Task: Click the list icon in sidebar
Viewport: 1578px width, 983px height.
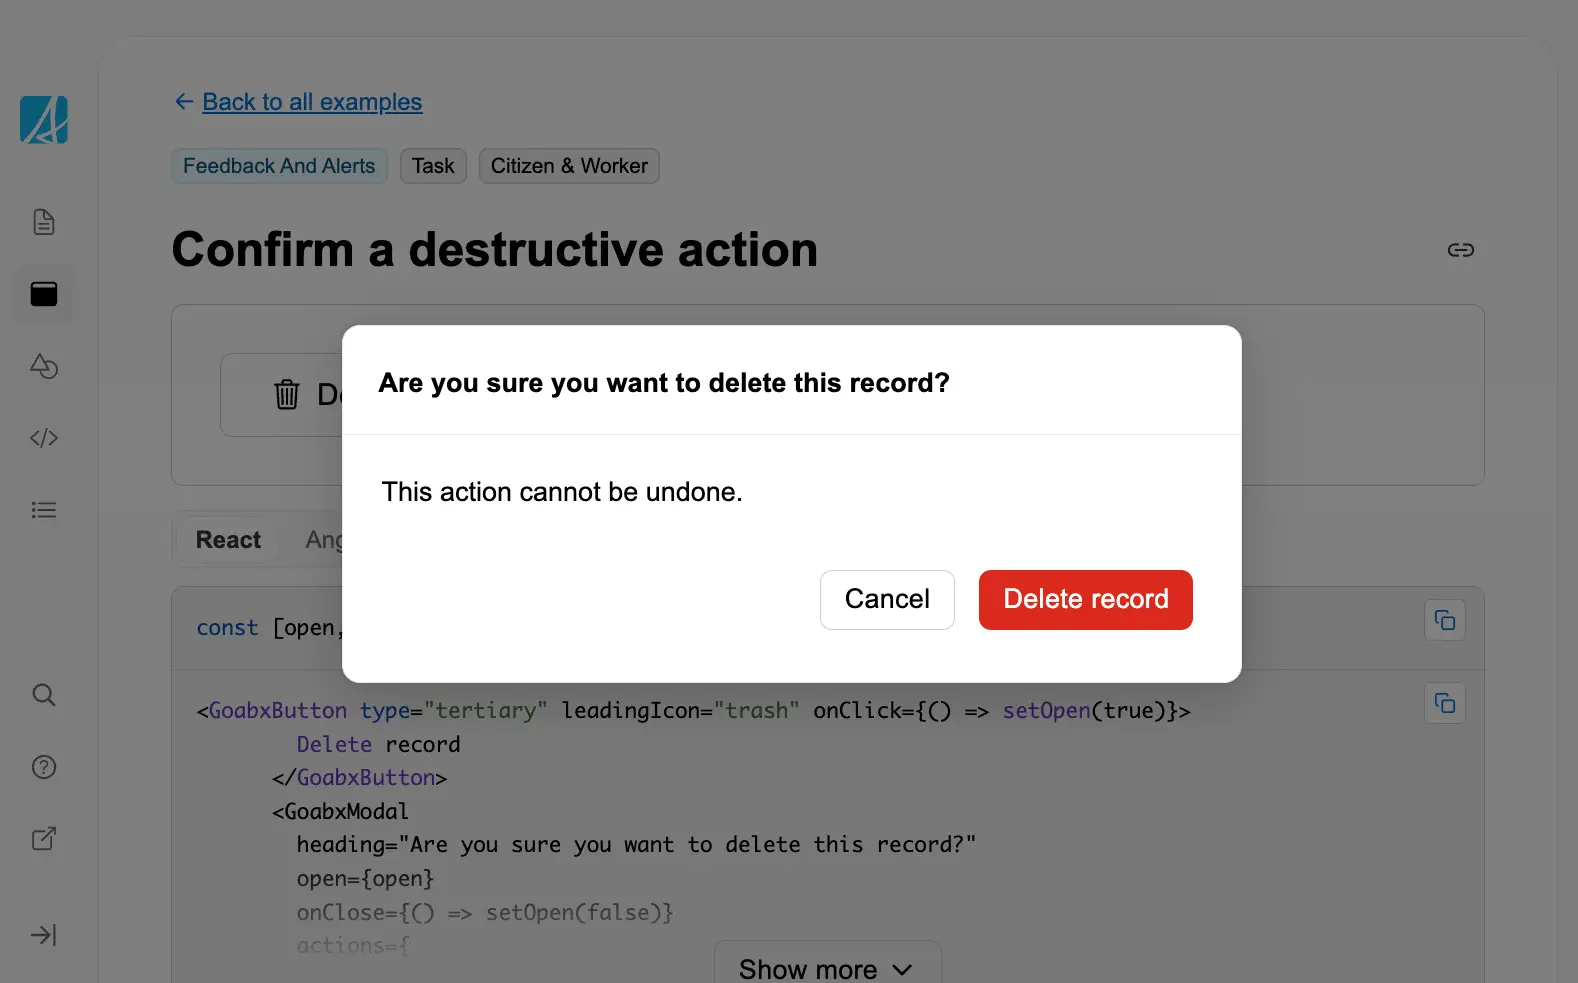Action: pos(44,510)
